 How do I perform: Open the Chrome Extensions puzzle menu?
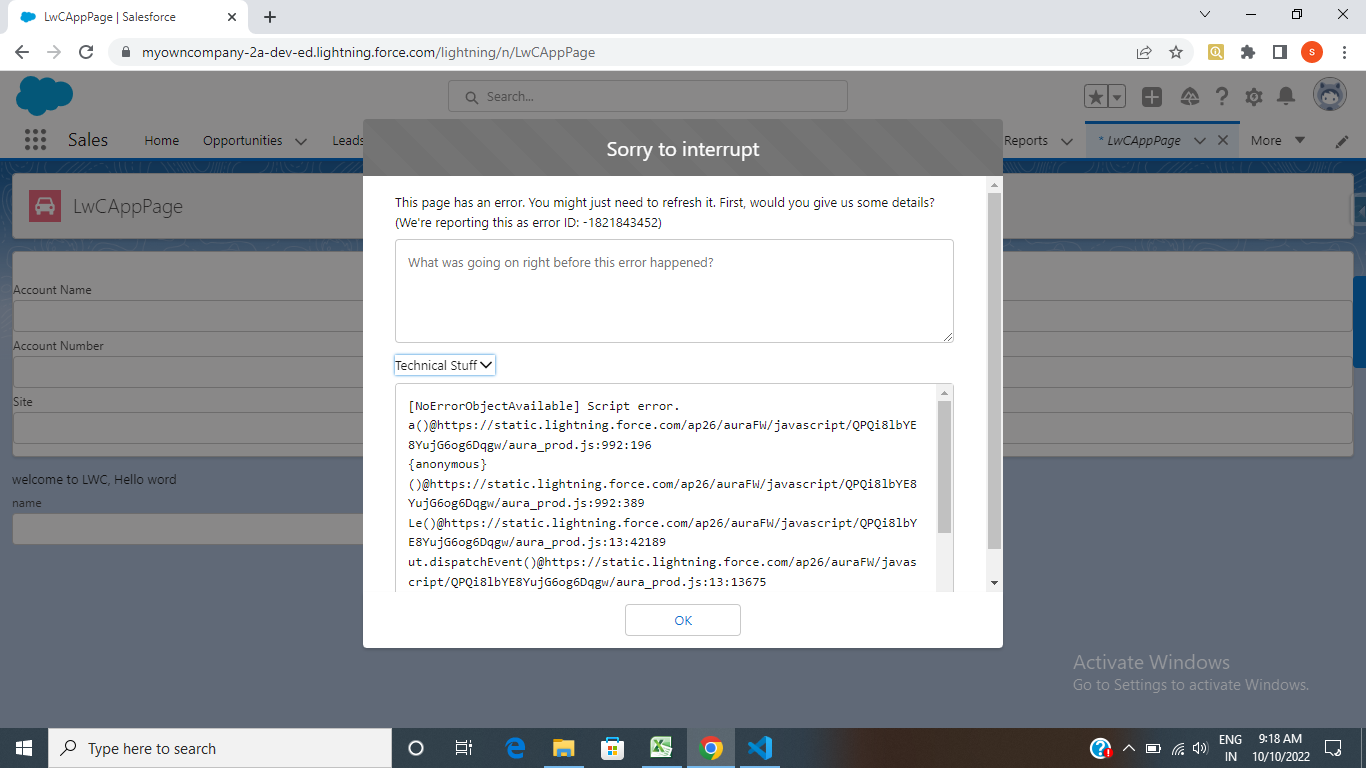click(1248, 52)
